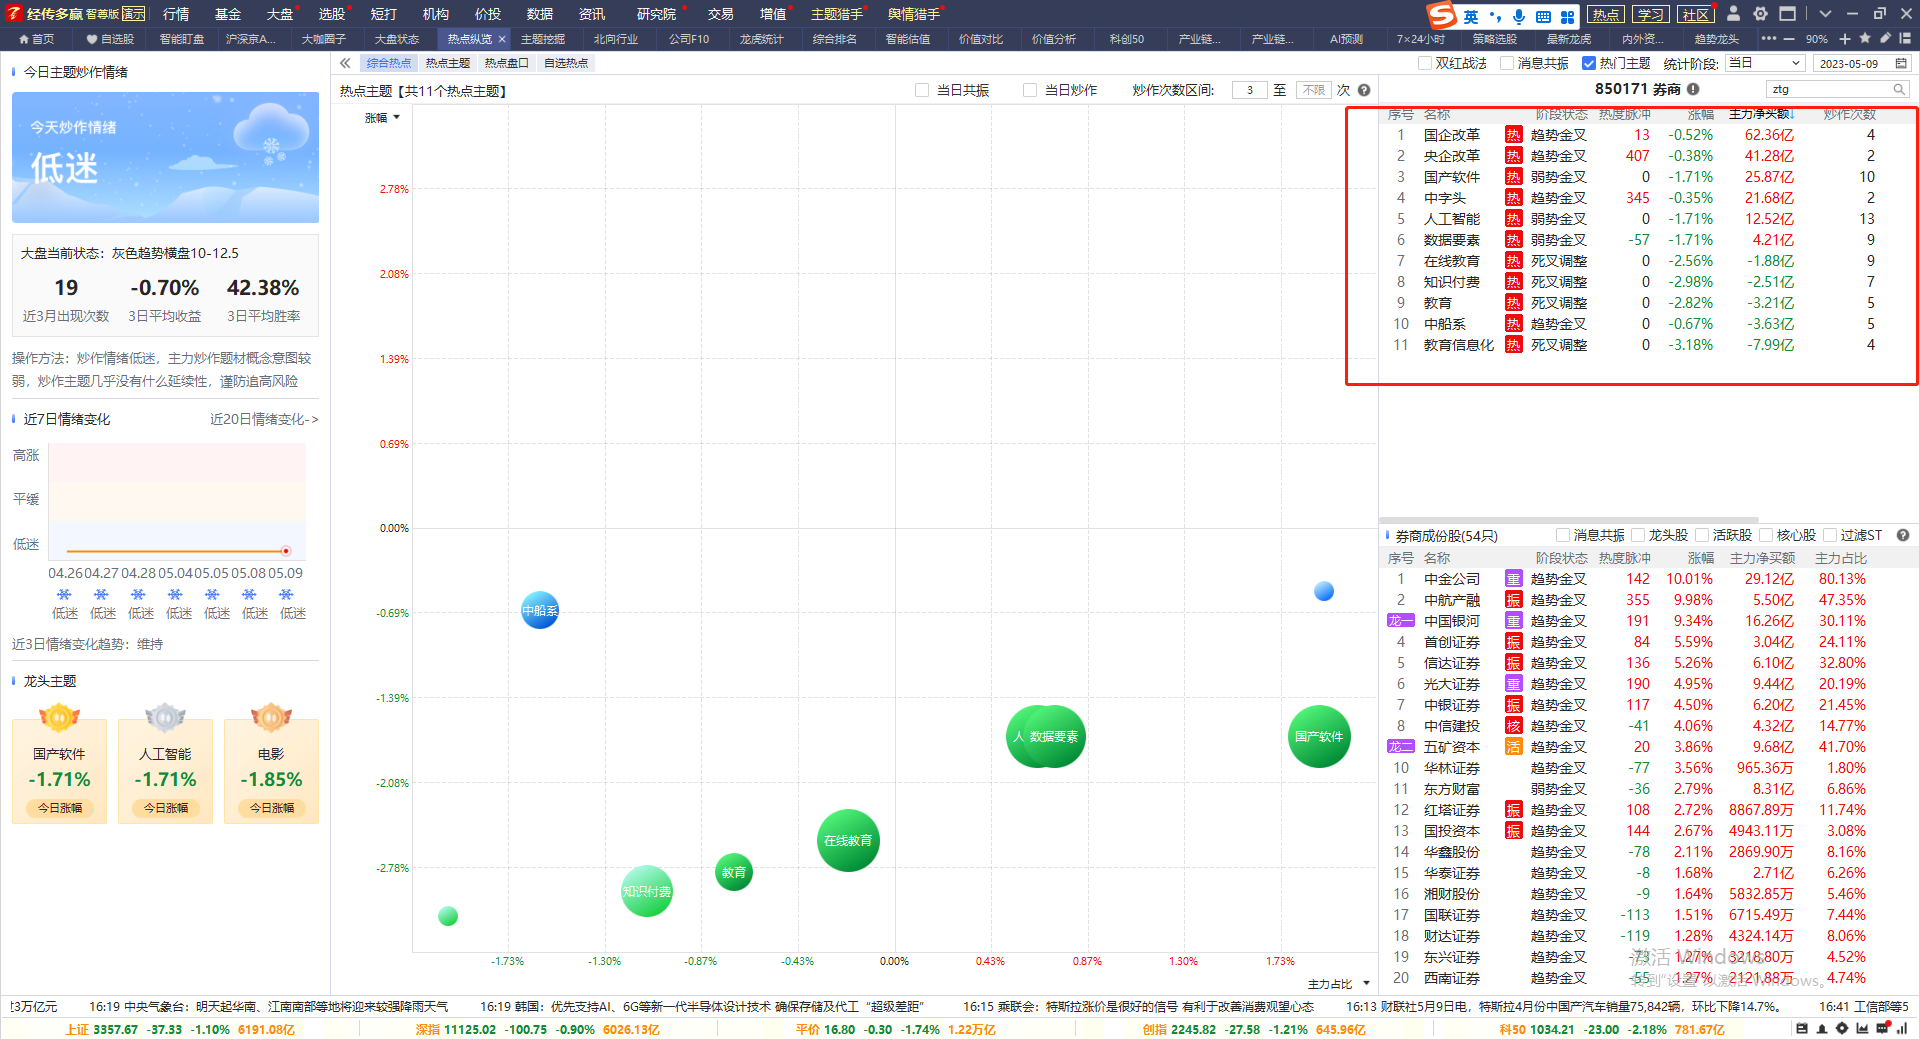The image size is (1920, 1040).
Task: Click the 热点 button in title bar
Action: tap(1606, 14)
